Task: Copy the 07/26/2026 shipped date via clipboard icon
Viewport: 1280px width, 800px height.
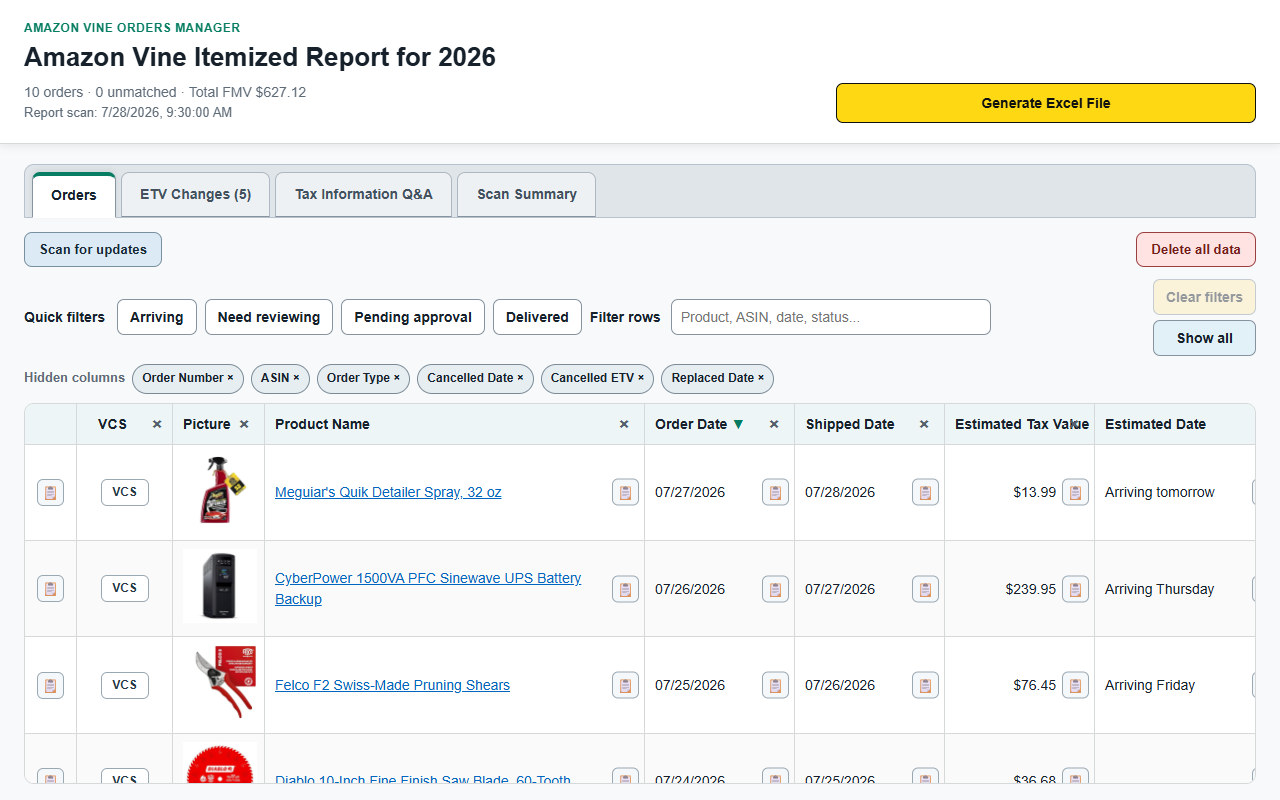Action: coord(925,685)
